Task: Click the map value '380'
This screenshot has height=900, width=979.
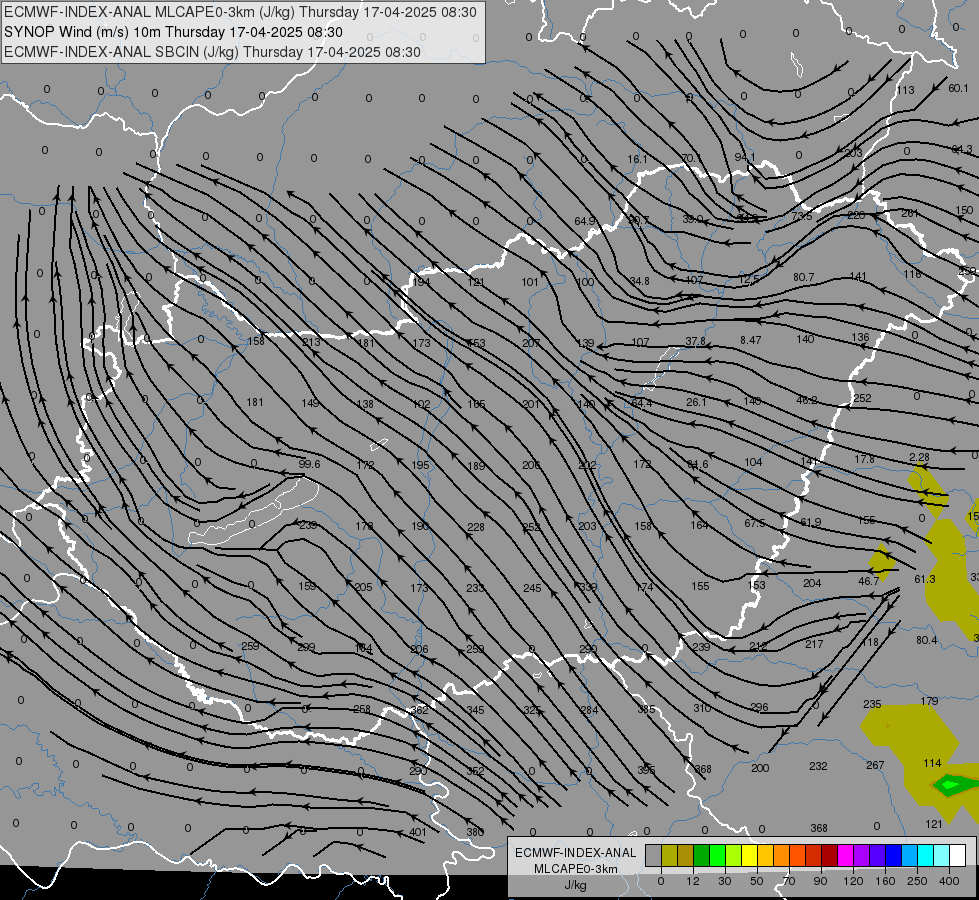Action: [x=475, y=832]
